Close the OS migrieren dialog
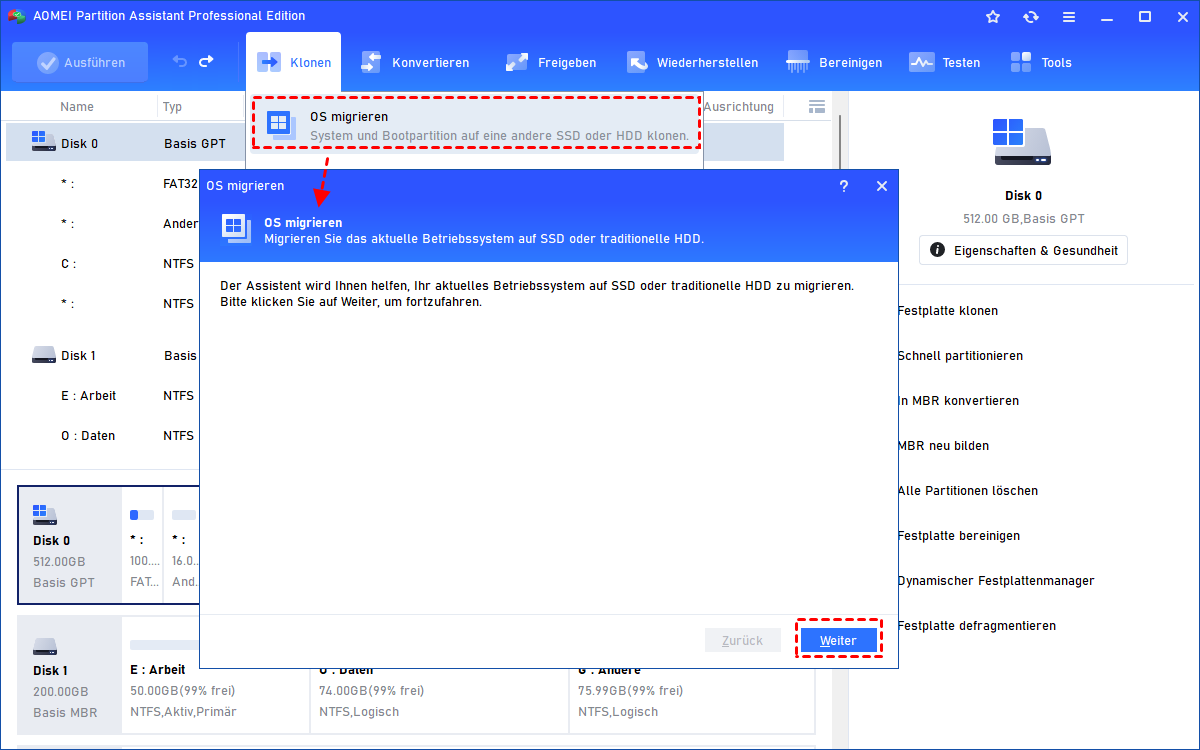Image resolution: width=1200 pixels, height=750 pixels. click(x=881, y=186)
